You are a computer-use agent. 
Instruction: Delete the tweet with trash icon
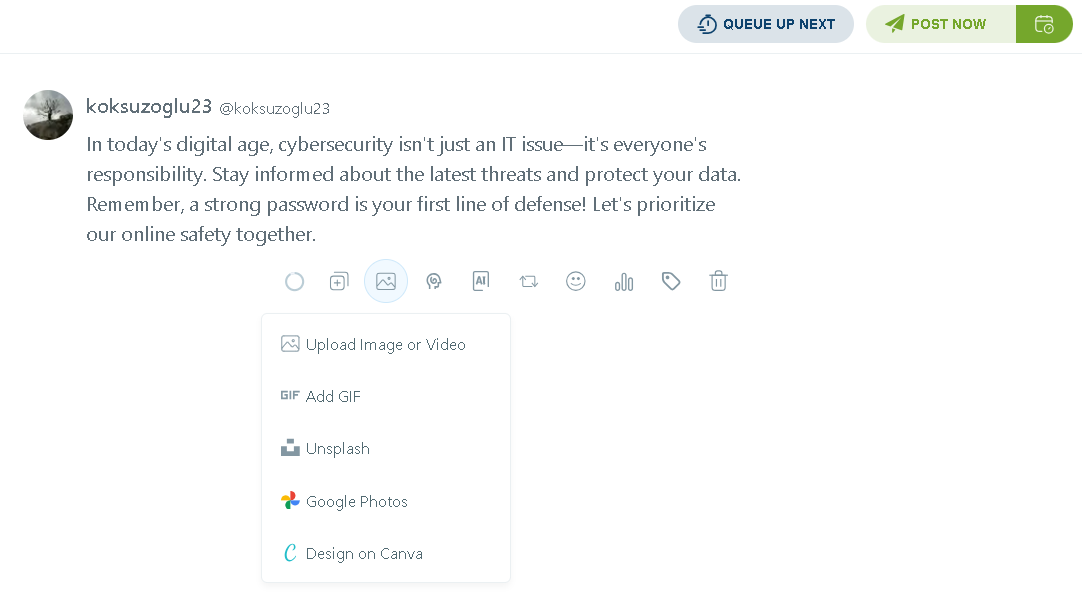click(718, 281)
